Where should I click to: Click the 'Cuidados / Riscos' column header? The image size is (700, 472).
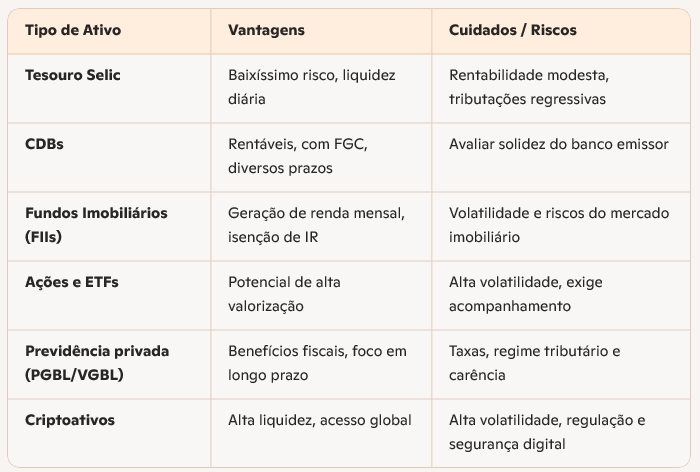coord(513,30)
